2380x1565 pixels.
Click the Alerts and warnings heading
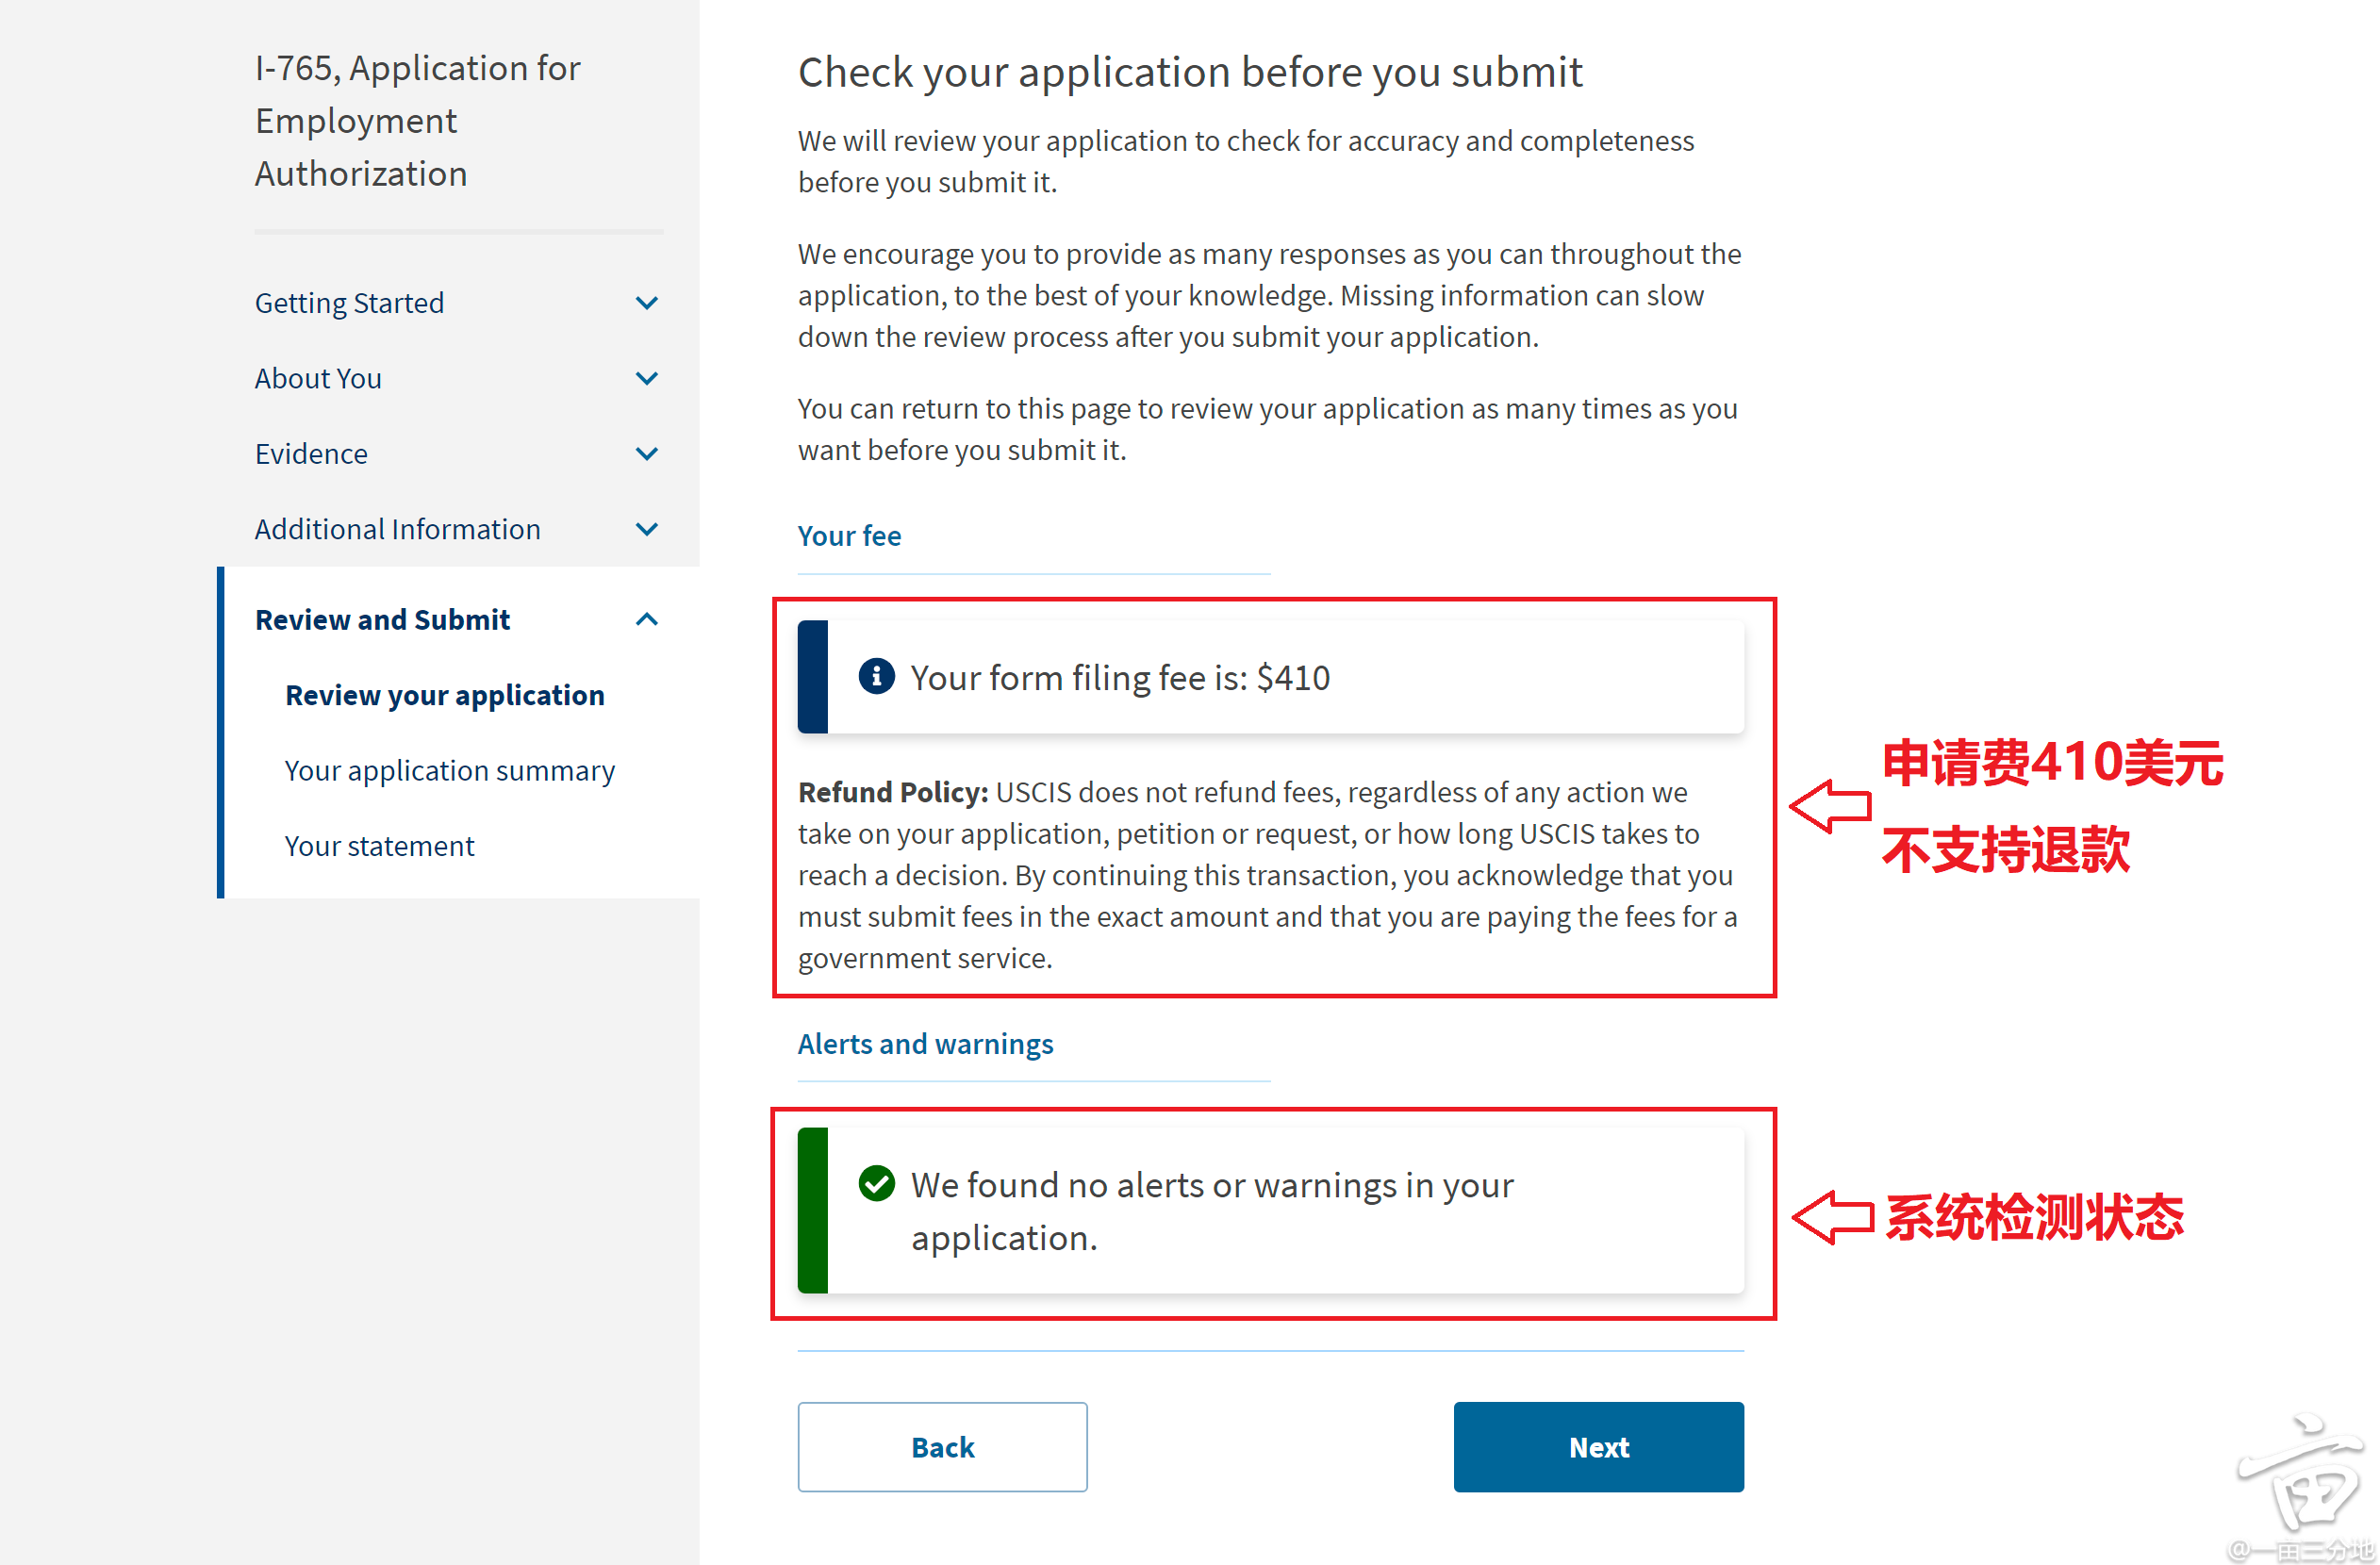pyautogui.click(x=925, y=1044)
